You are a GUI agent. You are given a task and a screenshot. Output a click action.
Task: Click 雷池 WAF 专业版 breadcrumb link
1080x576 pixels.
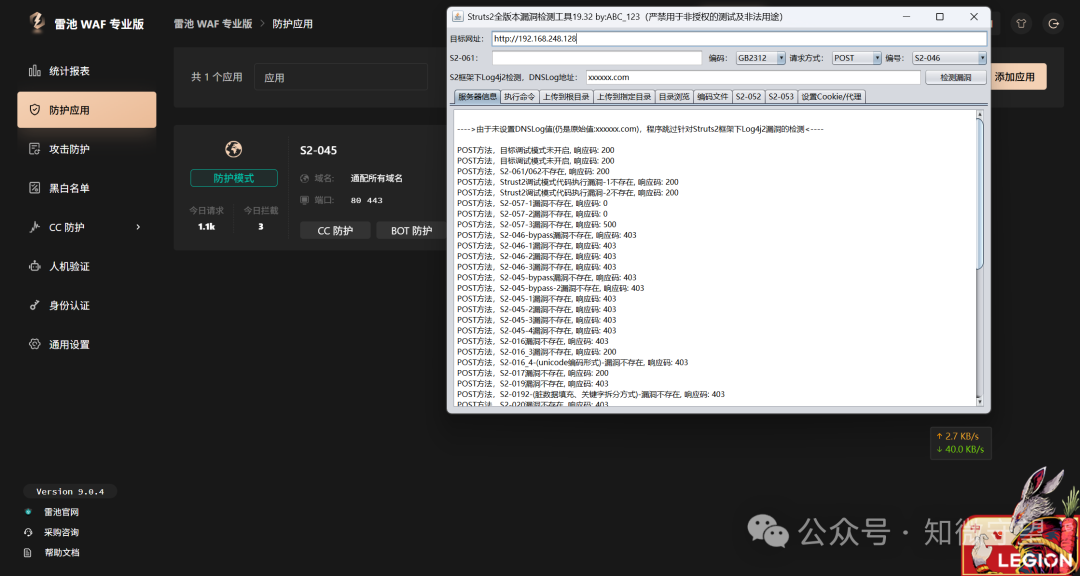click(212, 23)
